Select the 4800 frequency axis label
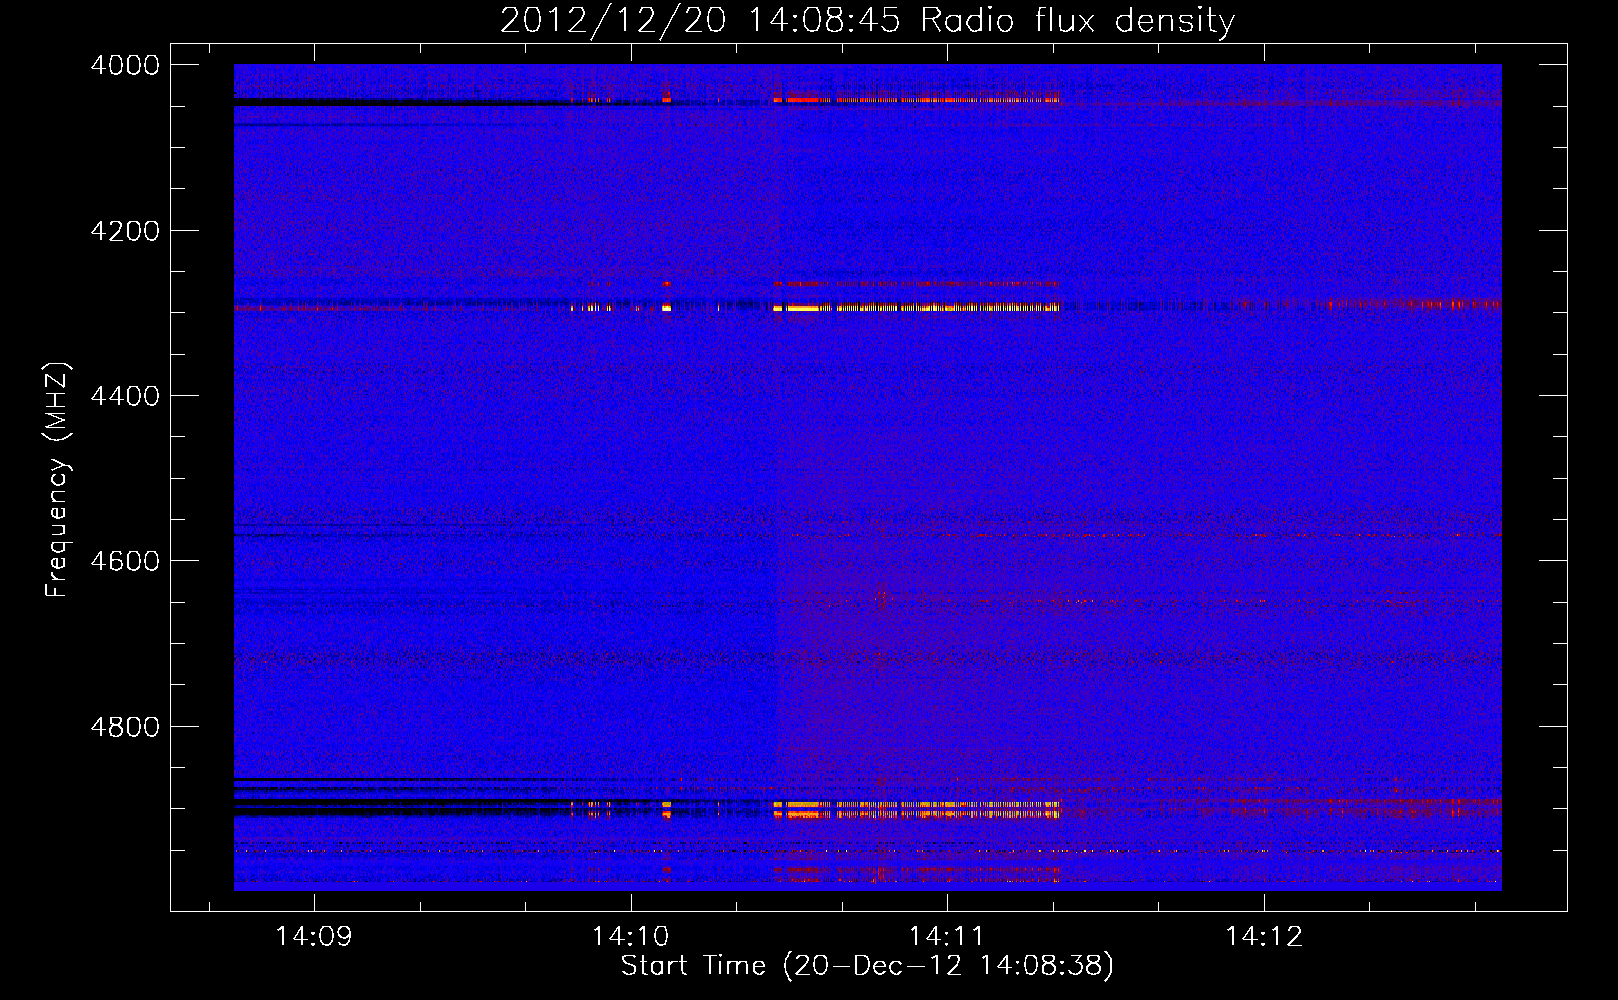 (x=125, y=727)
